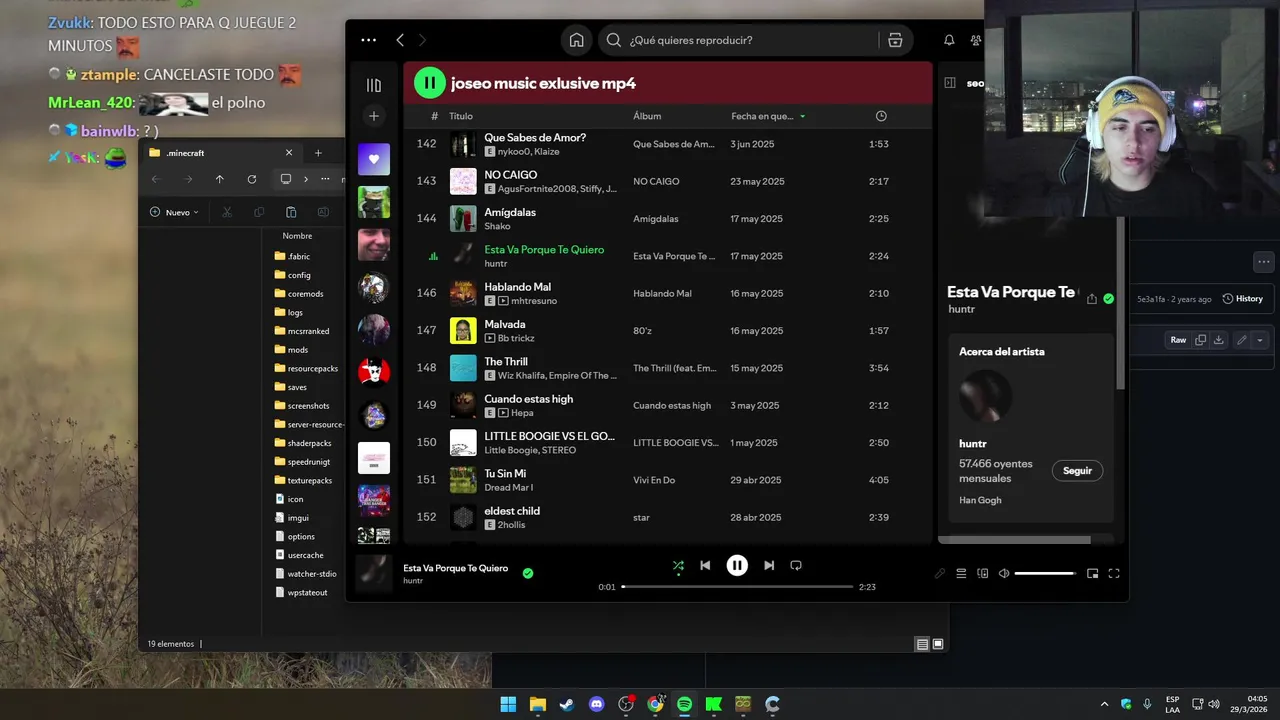
Task: Open Liked Songs heart playlist
Action: [374, 160]
